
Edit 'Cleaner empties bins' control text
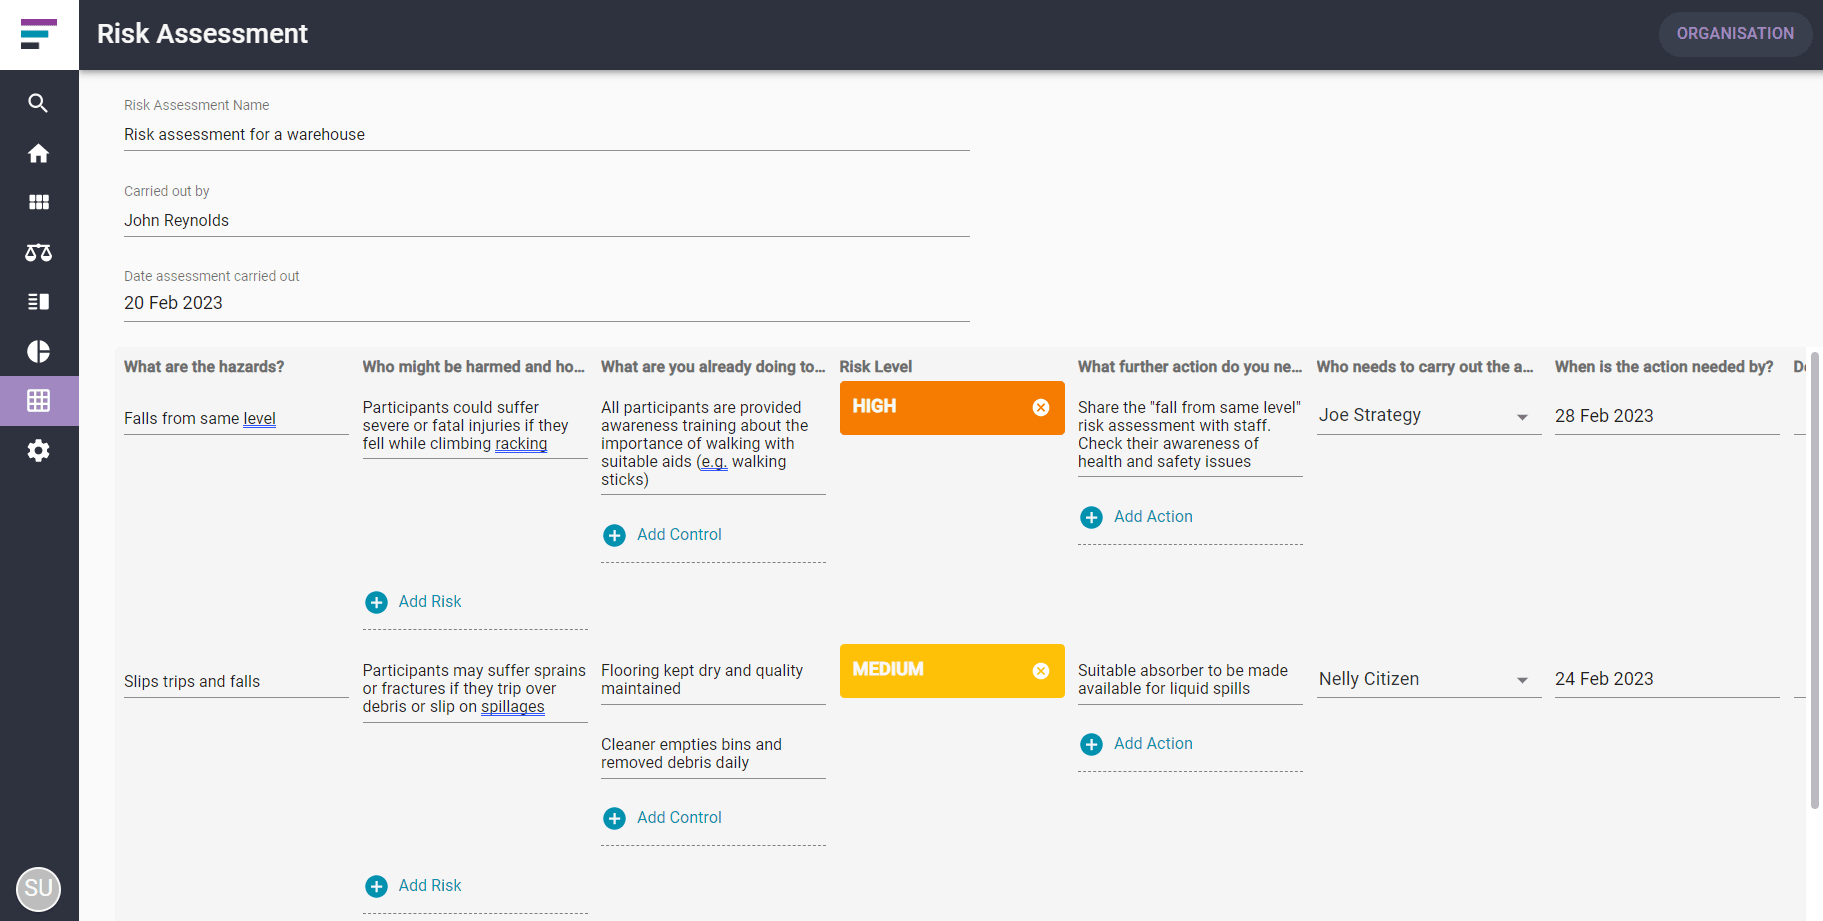pos(713,754)
